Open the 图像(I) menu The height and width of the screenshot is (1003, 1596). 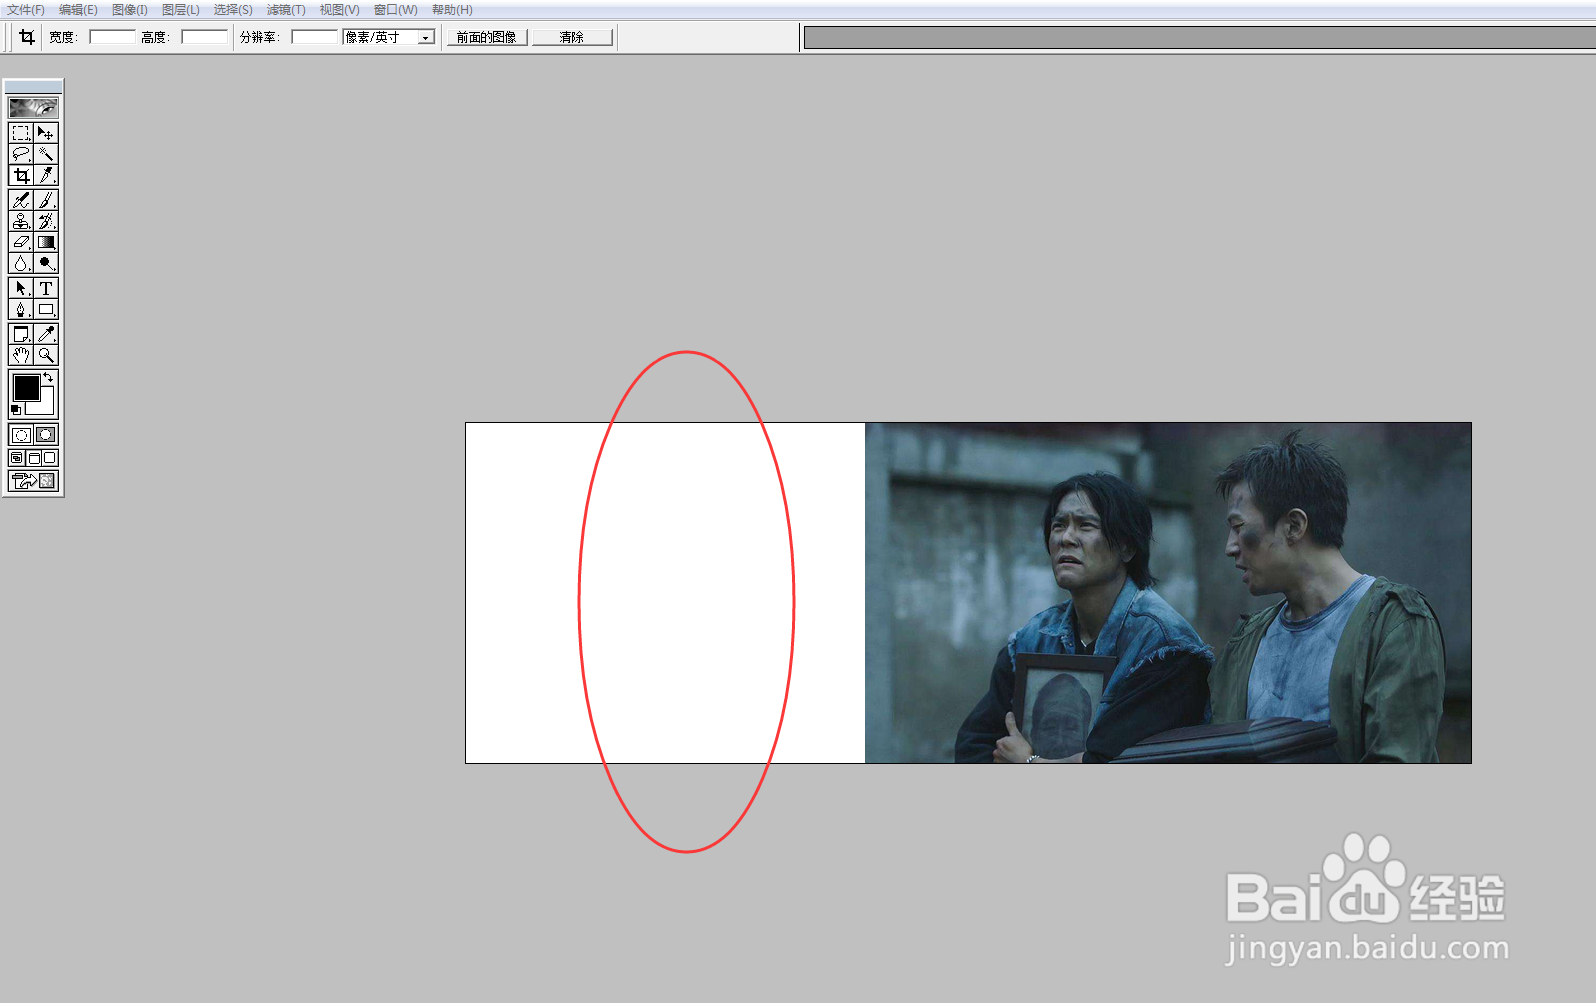point(130,10)
